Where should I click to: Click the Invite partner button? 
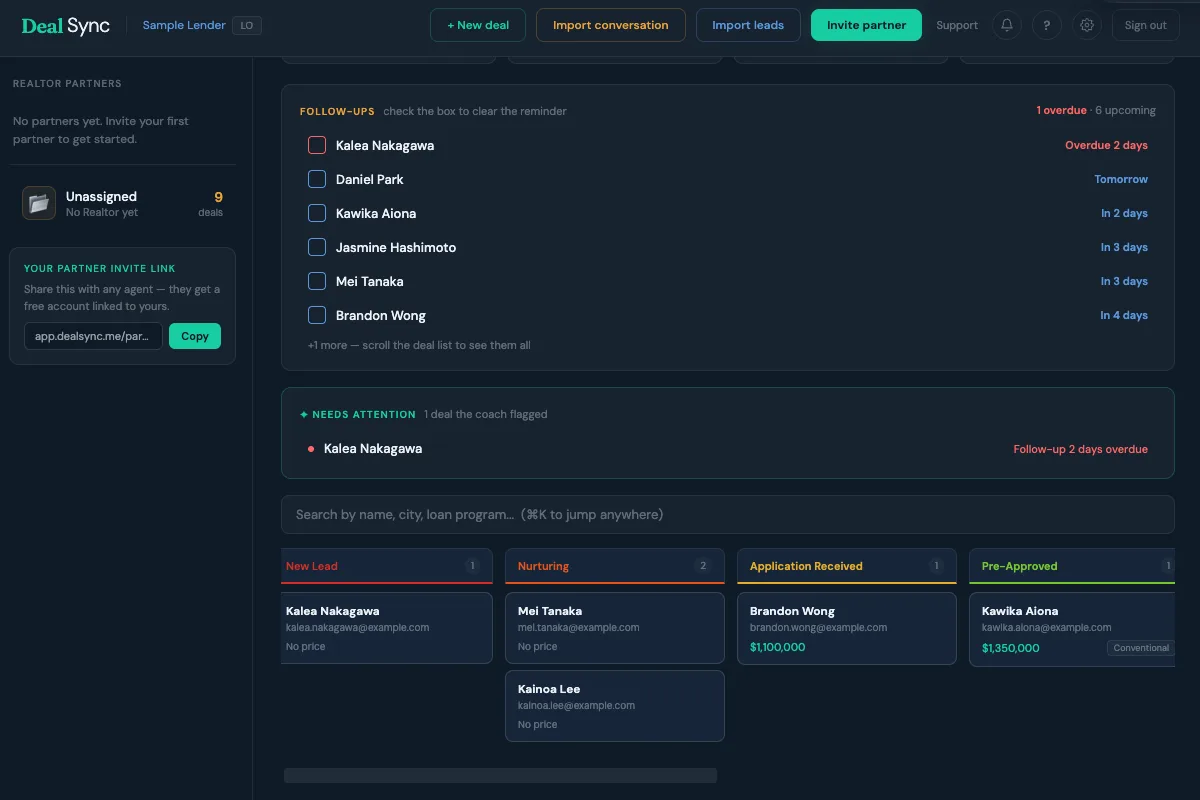(x=866, y=25)
